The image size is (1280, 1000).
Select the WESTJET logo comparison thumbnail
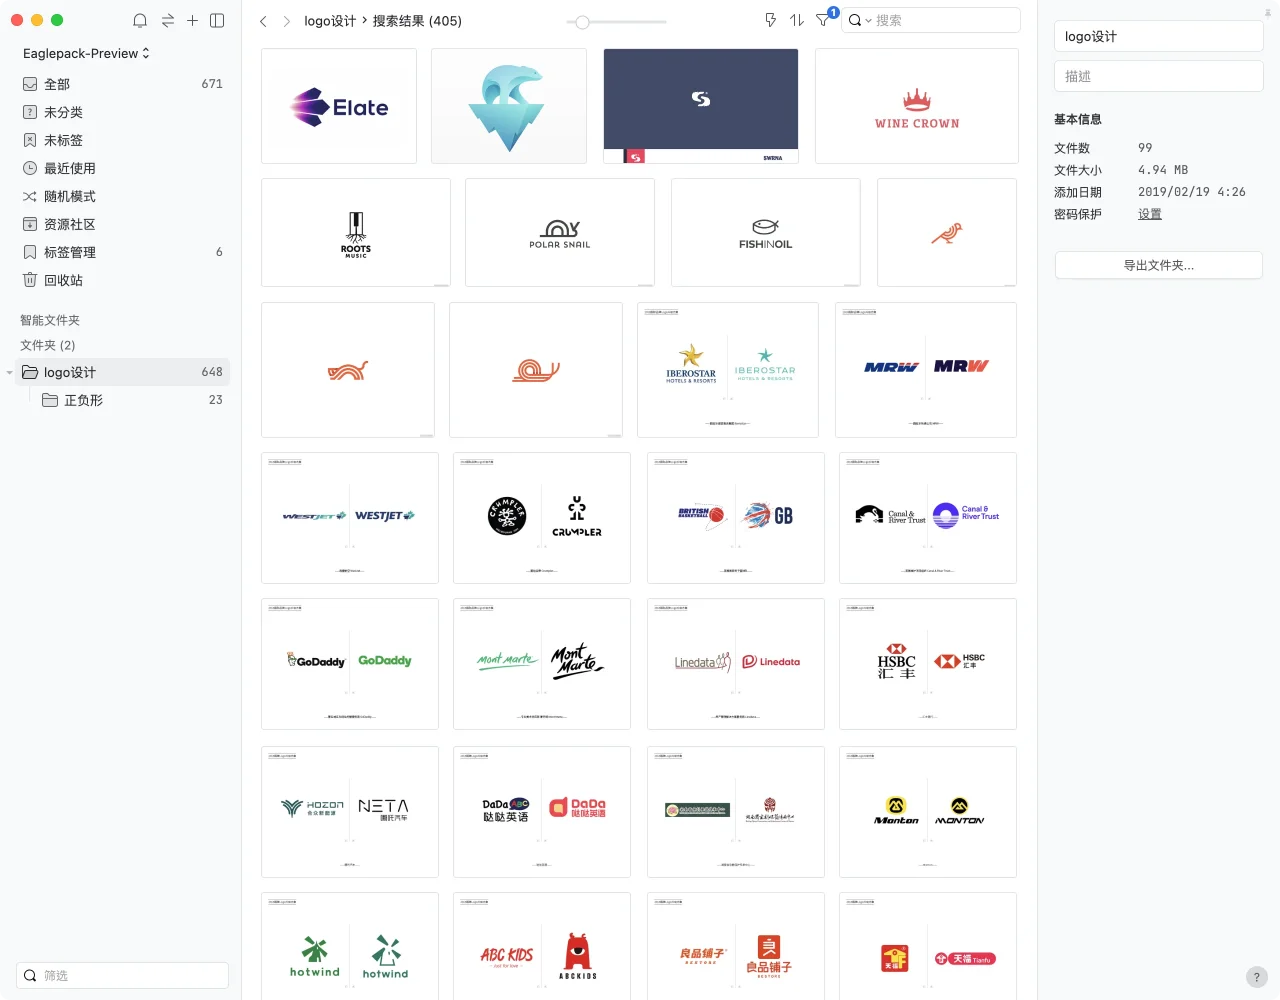[x=350, y=518]
